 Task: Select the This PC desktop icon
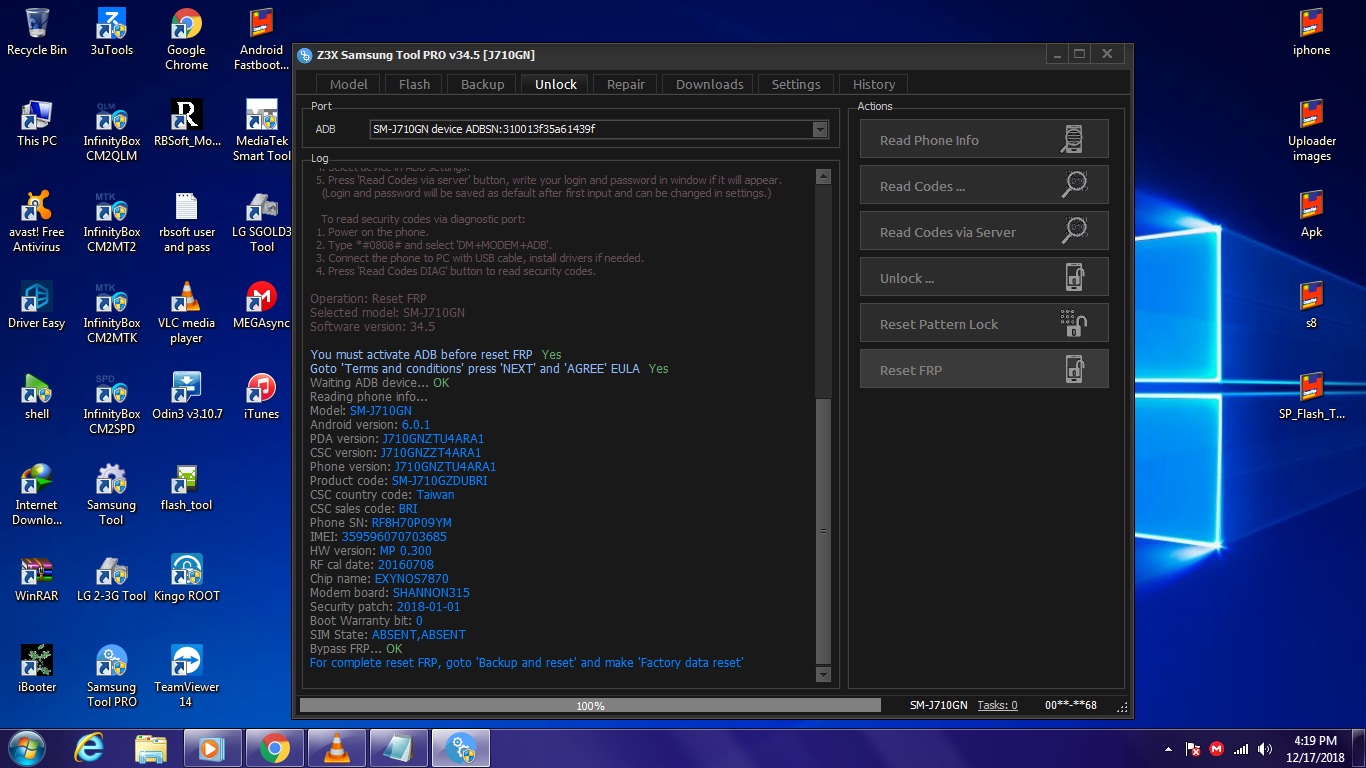click(x=37, y=123)
